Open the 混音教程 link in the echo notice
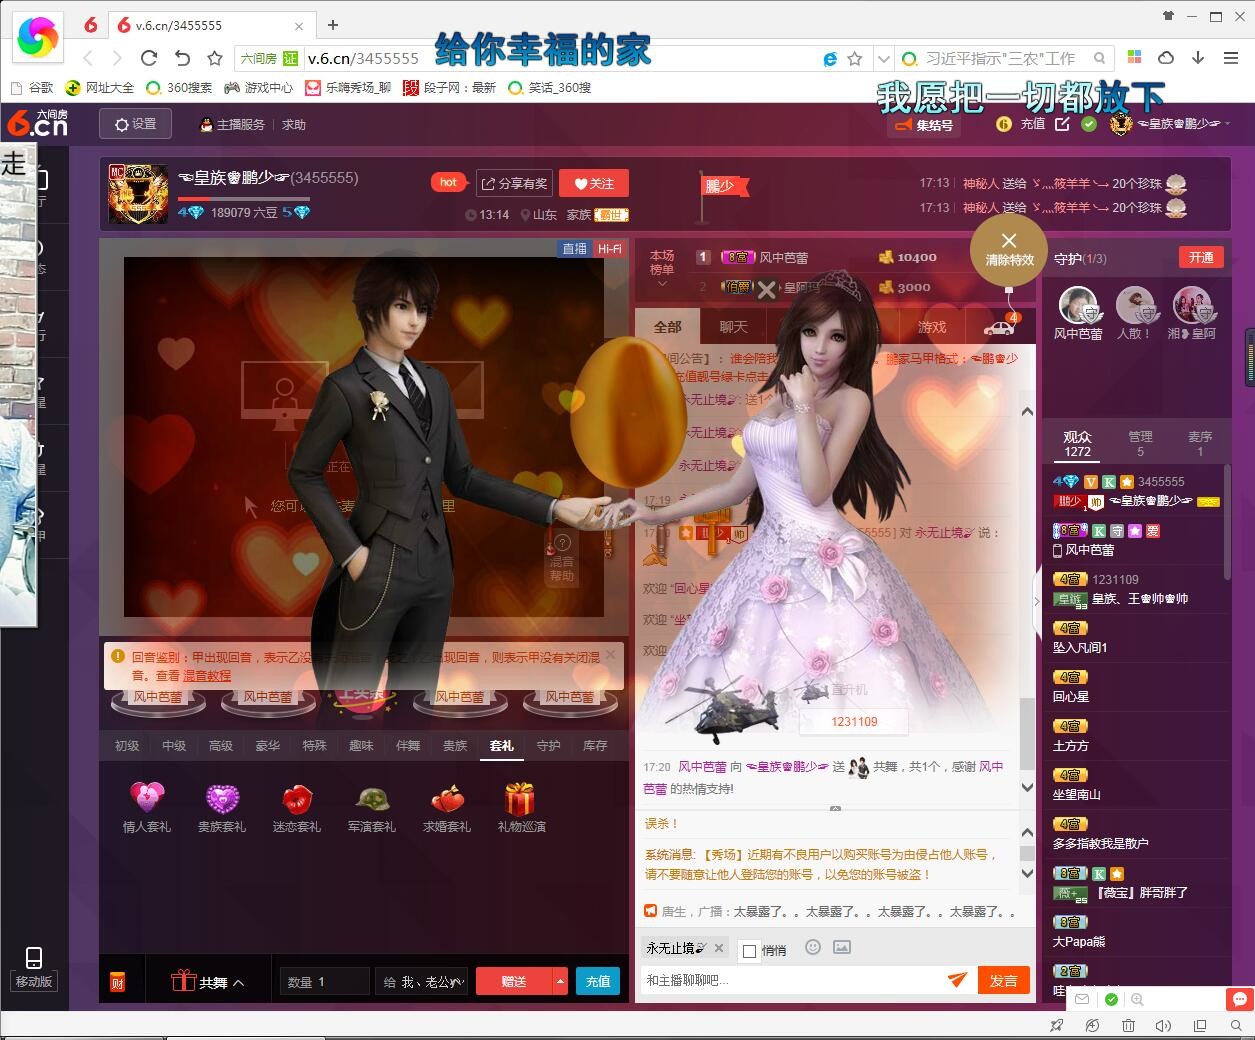Image resolution: width=1255 pixels, height=1040 pixels. 206,676
